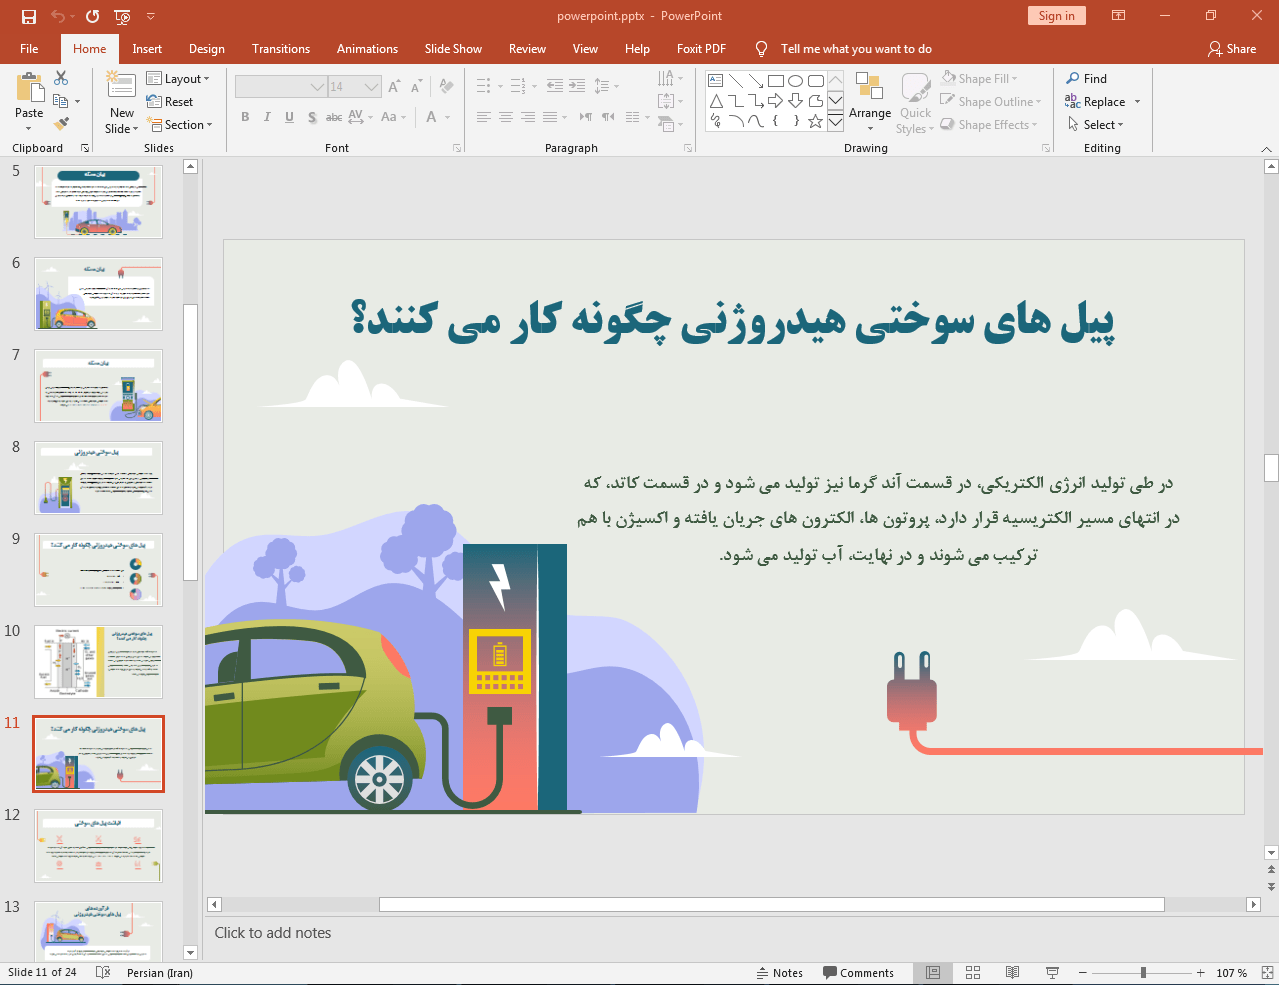Open the Layout dropdown
This screenshot has height=985, width=1279.
coord(178,78)
